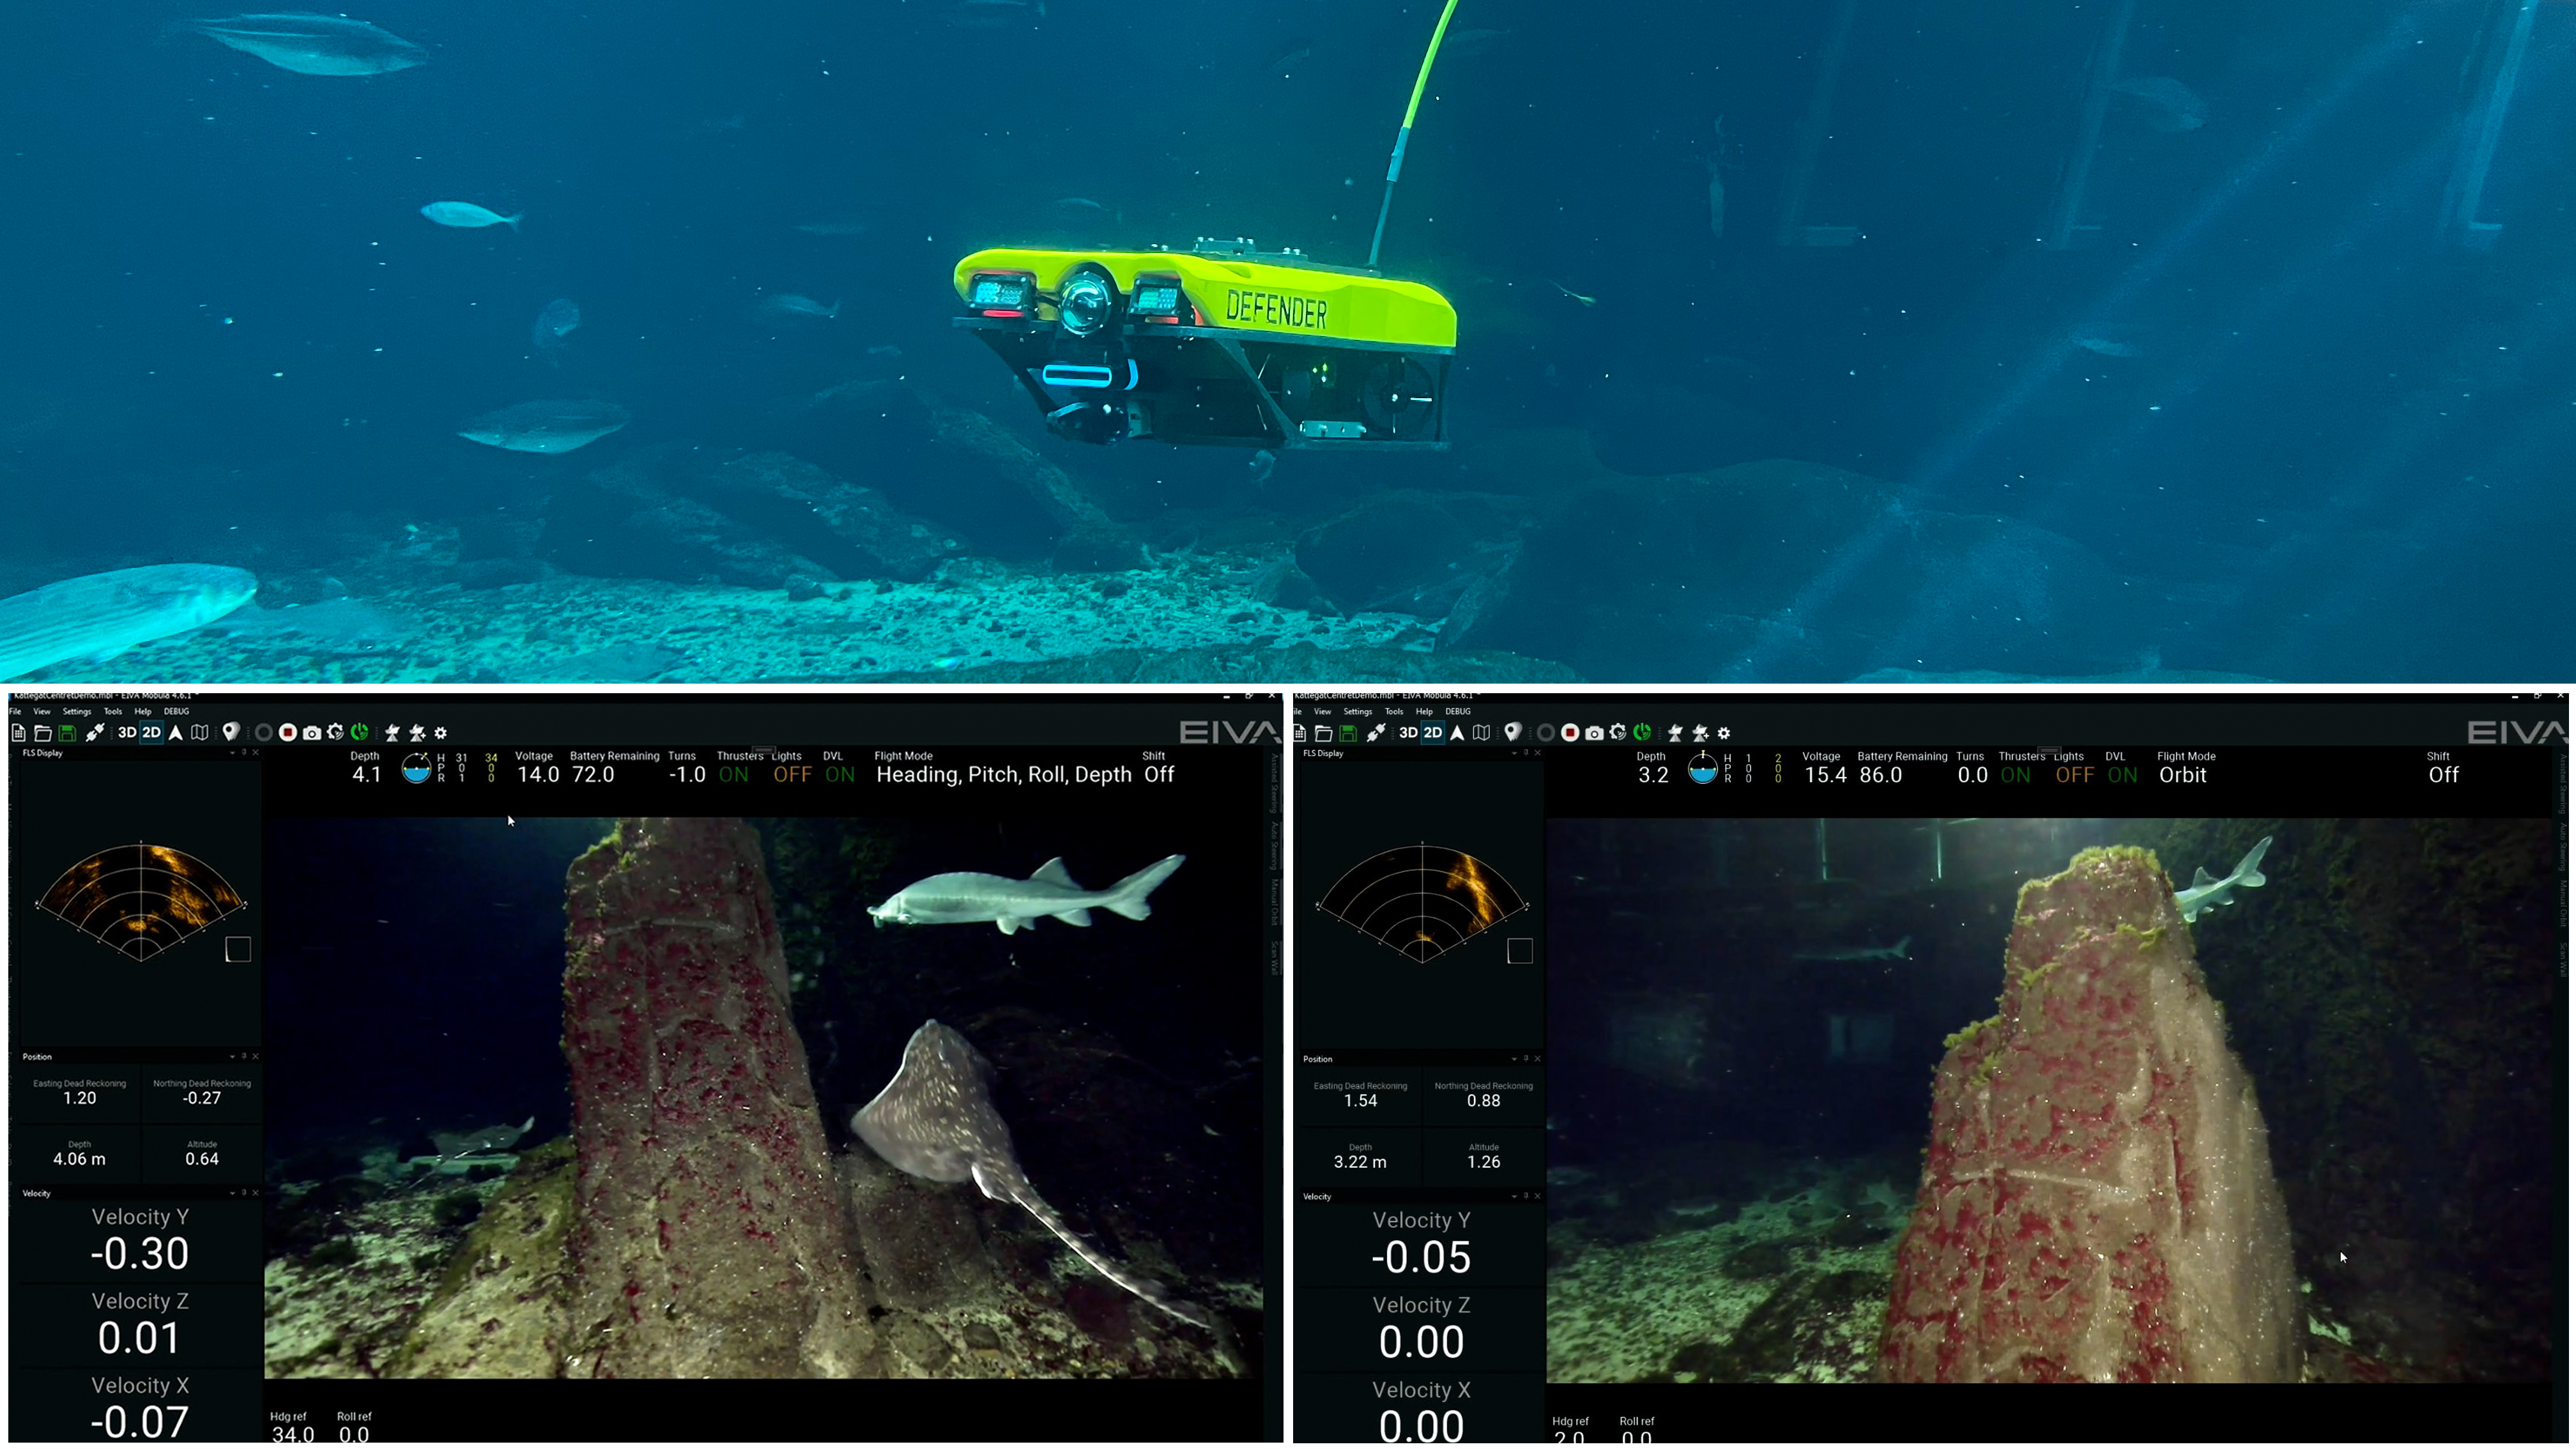Switch to 3D view in the left window
2576x1449 pixels.
tap(127, 733)
